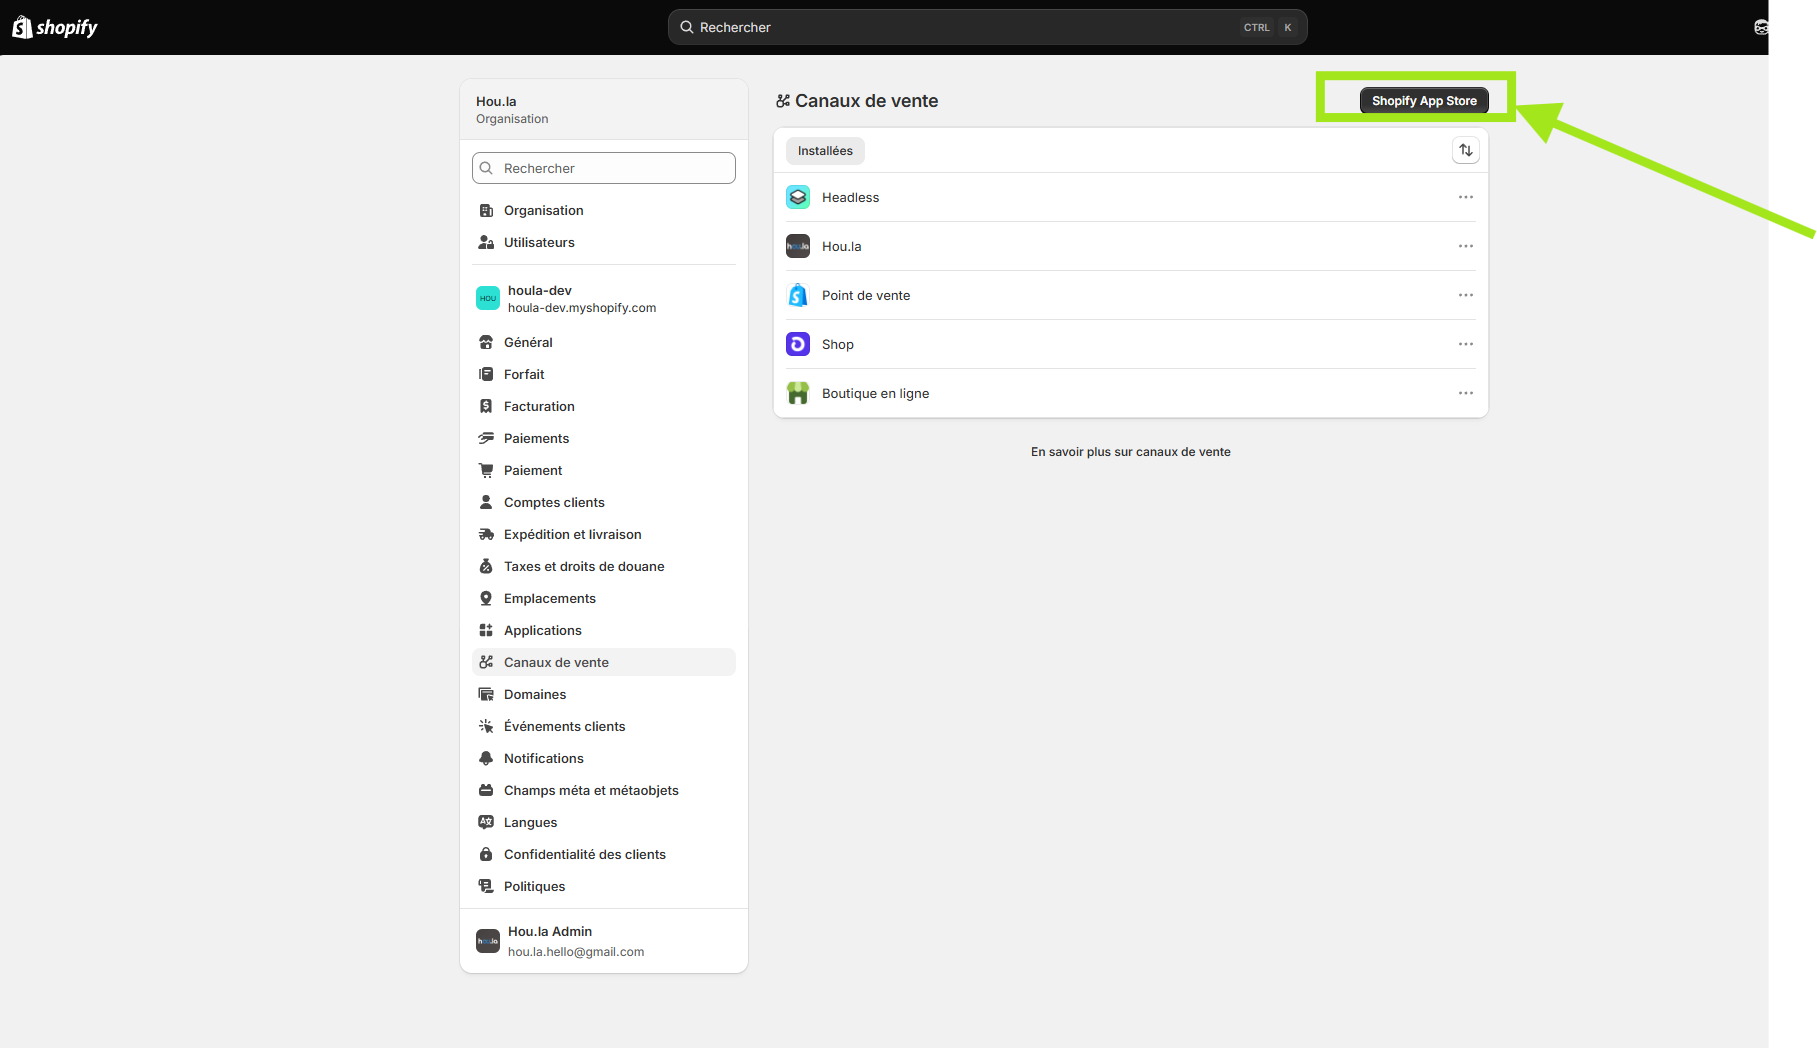
Task: Click the CTRL K shortcut badge
Action: 1269,28
